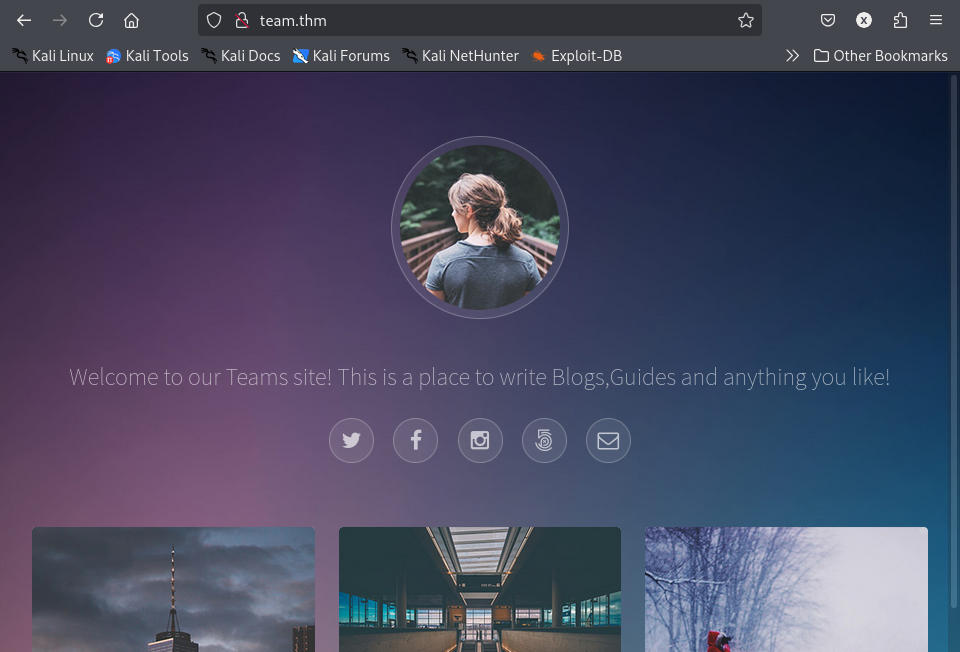The image size is (960, 652).
Task: Click the "Welcome to our Teams site!" heading
Action: pos(479,377)
